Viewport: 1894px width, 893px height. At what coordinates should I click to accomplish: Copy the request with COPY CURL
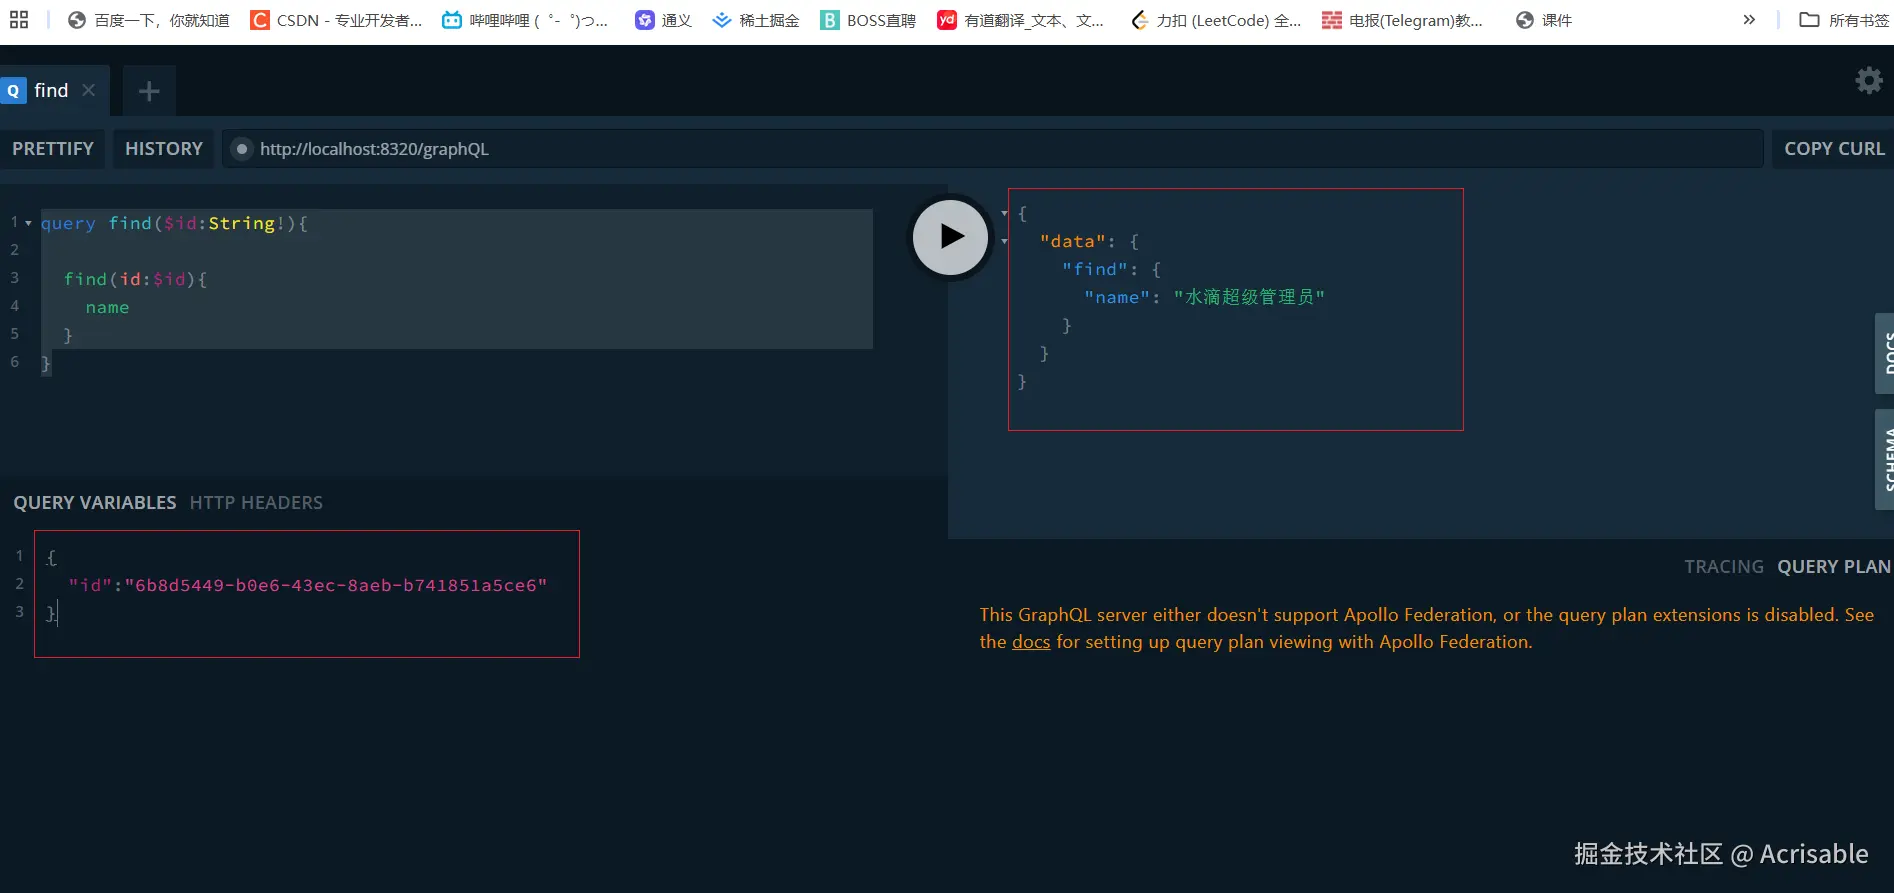point(1834,149)
